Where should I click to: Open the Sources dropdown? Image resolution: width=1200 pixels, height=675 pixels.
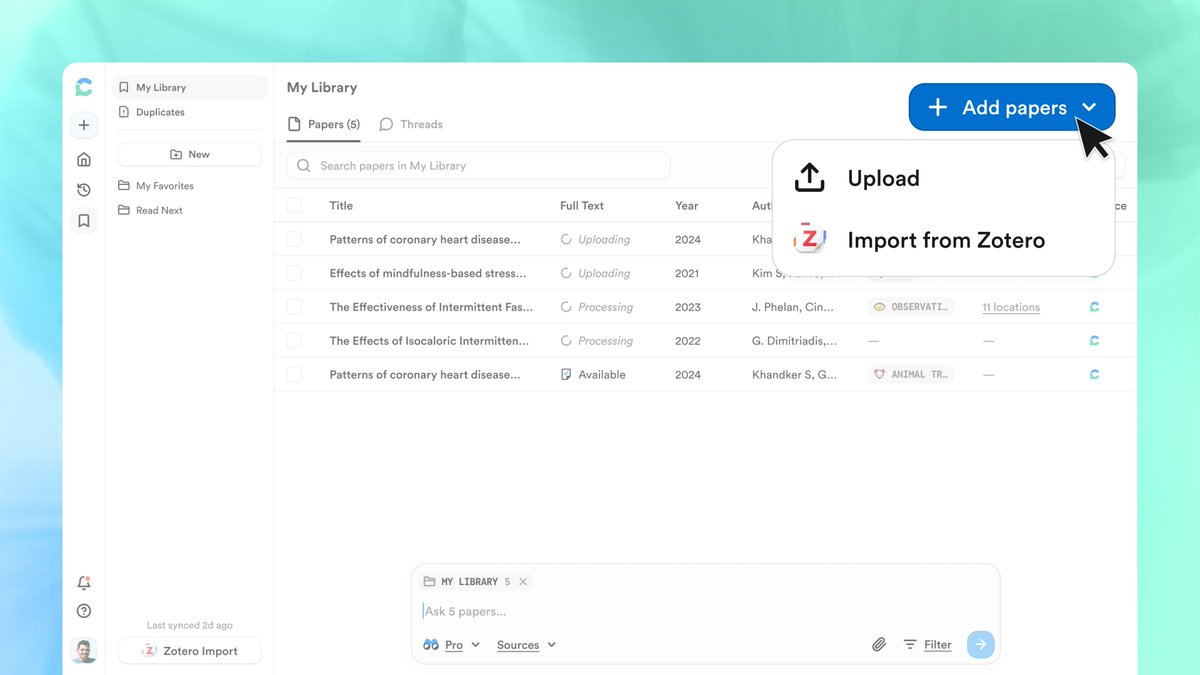point(526,645)
